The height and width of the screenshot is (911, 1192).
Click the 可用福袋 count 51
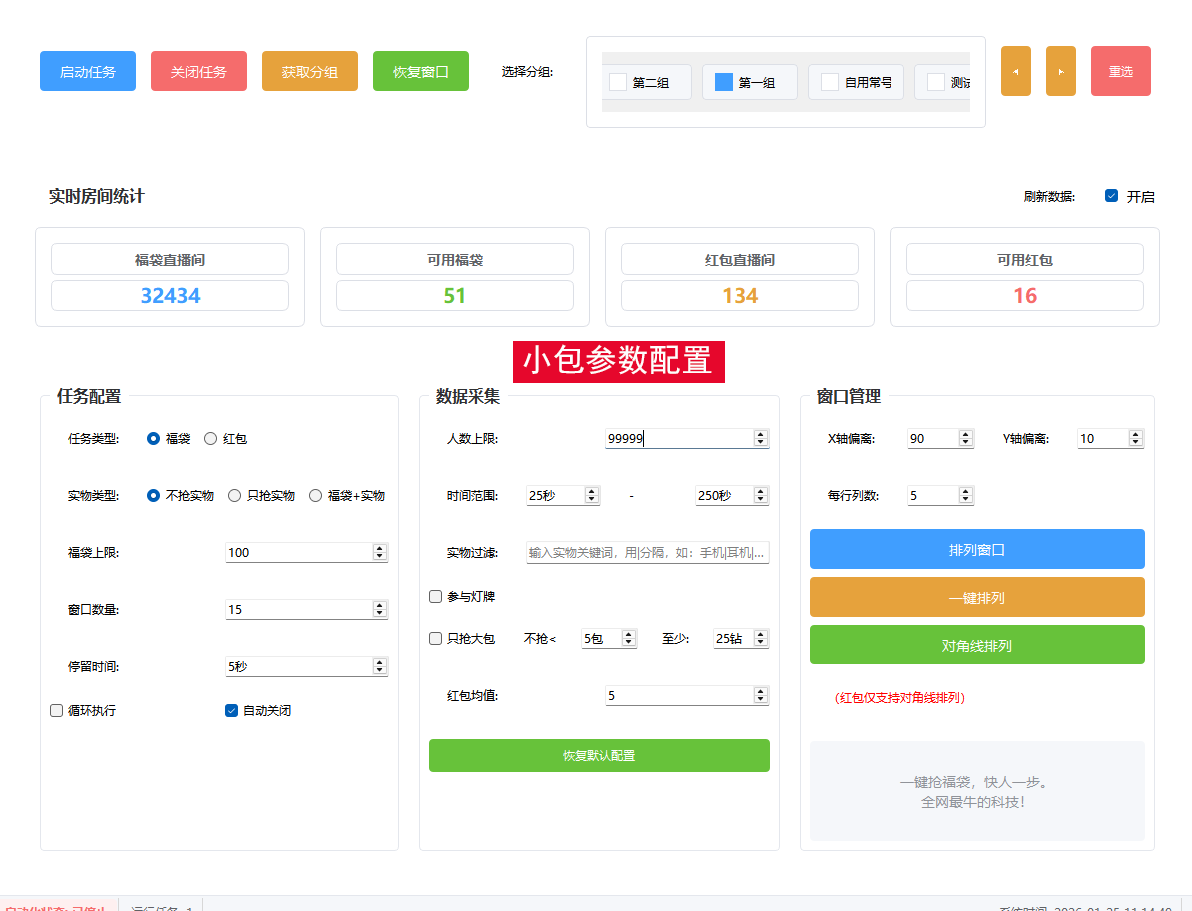pos(455,296)
